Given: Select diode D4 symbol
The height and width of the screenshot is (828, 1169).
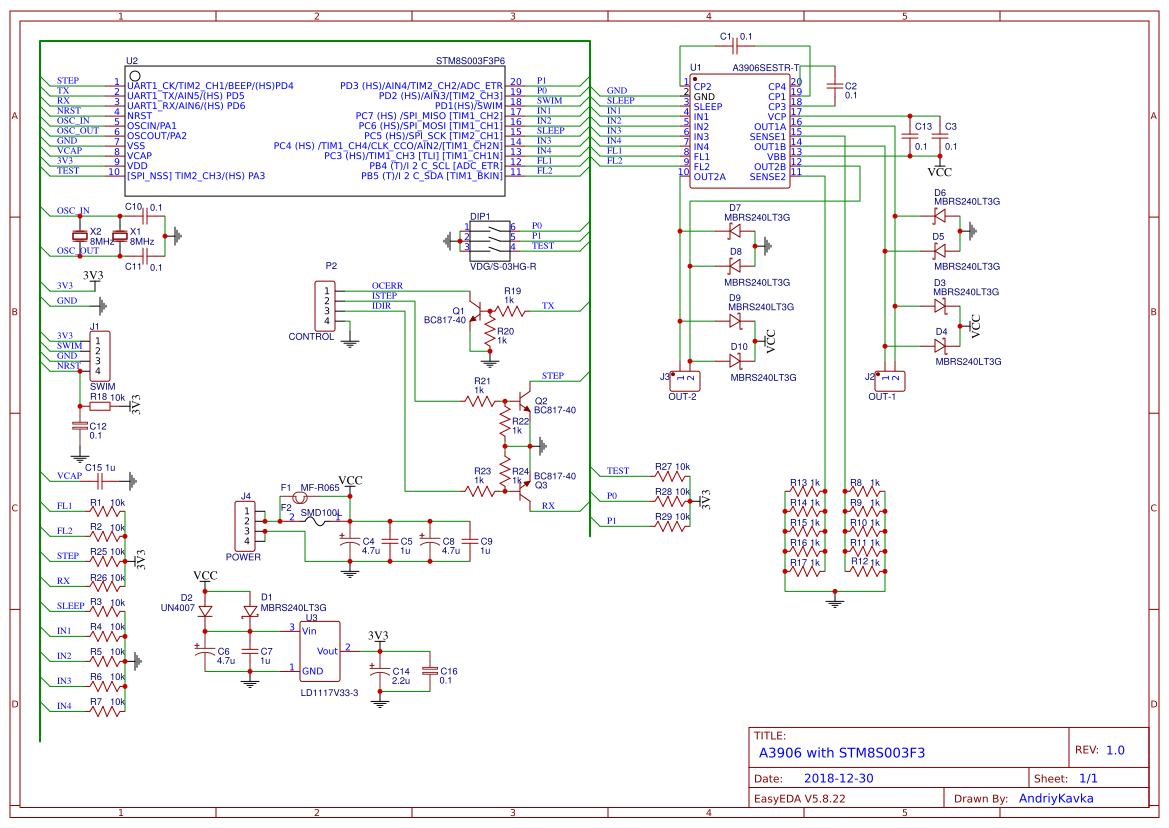Looking at the screenshot, I should [940, 346].
